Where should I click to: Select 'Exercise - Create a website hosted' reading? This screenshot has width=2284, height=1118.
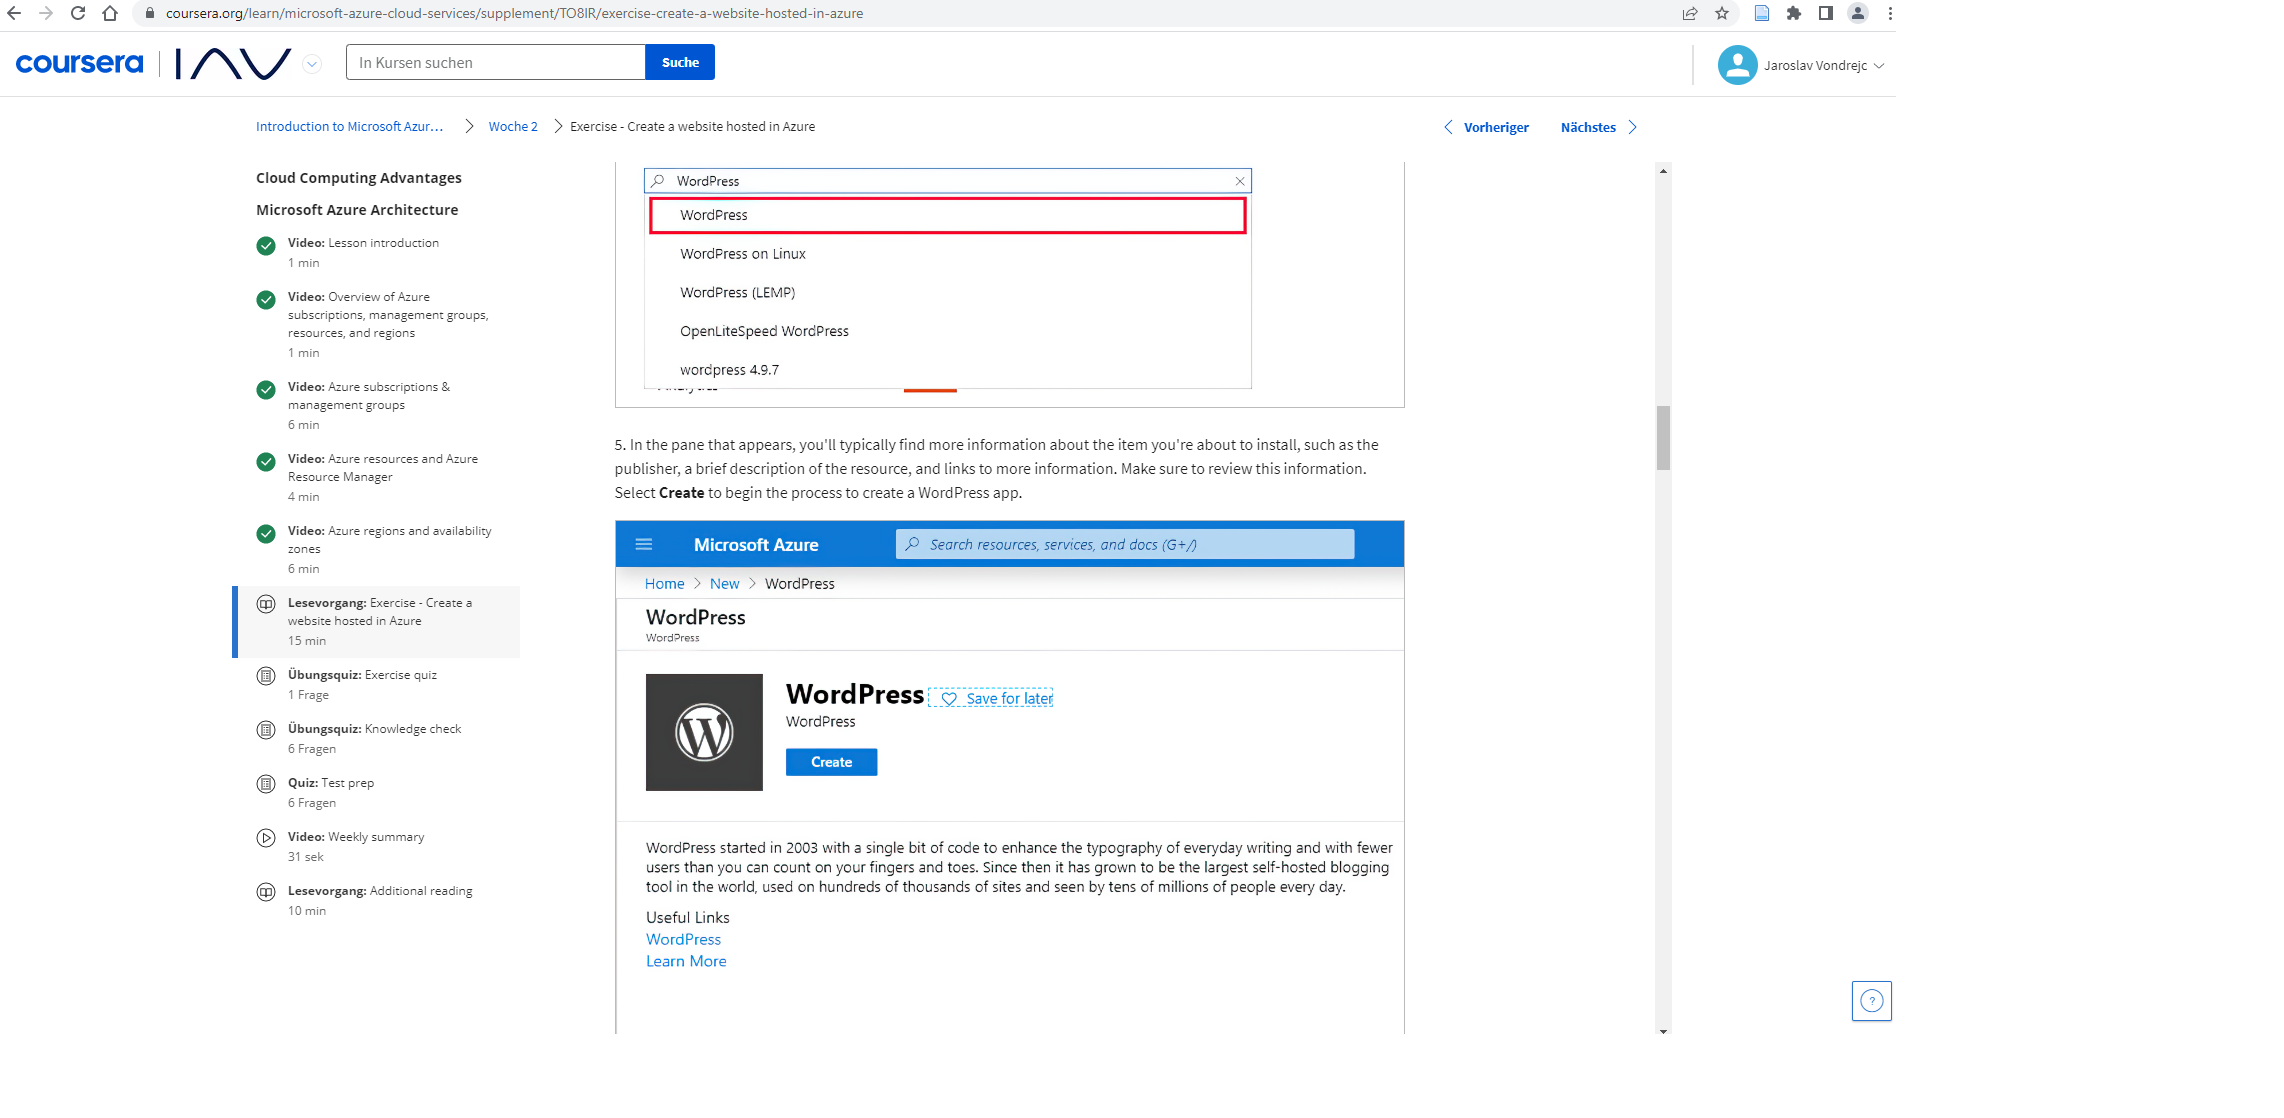pos(378,621)
